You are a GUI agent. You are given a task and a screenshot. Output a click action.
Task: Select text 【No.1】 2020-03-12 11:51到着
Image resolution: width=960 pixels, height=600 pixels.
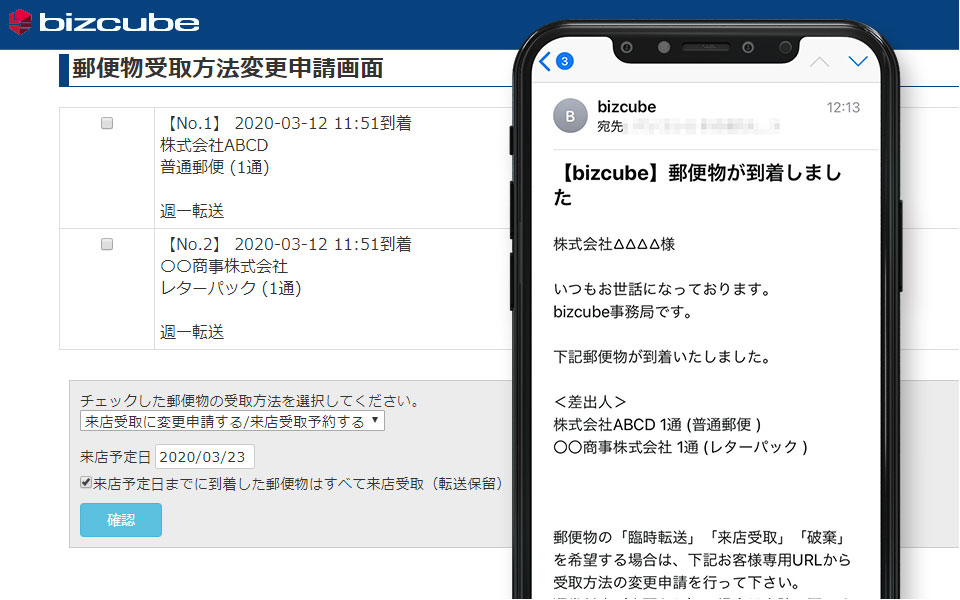(286, 124)
